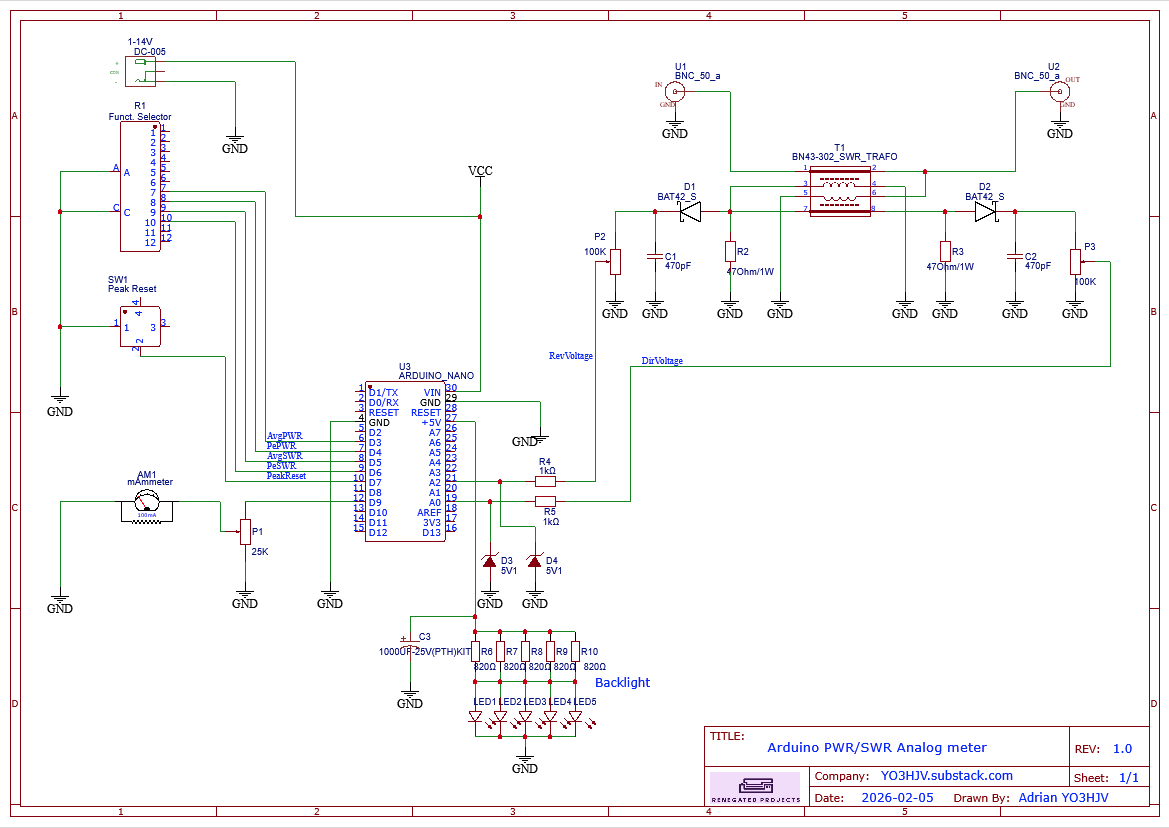The height and width of the screenshot is (828, 1169).
Task: Click the RevVoltage net label
Action: 571,355
